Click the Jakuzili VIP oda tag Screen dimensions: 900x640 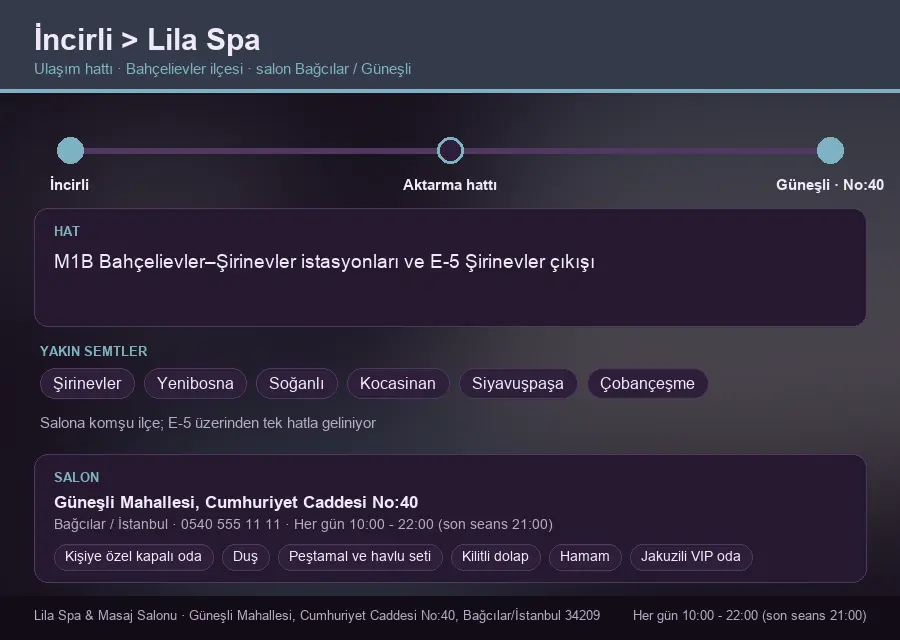[x=691, y=557]
